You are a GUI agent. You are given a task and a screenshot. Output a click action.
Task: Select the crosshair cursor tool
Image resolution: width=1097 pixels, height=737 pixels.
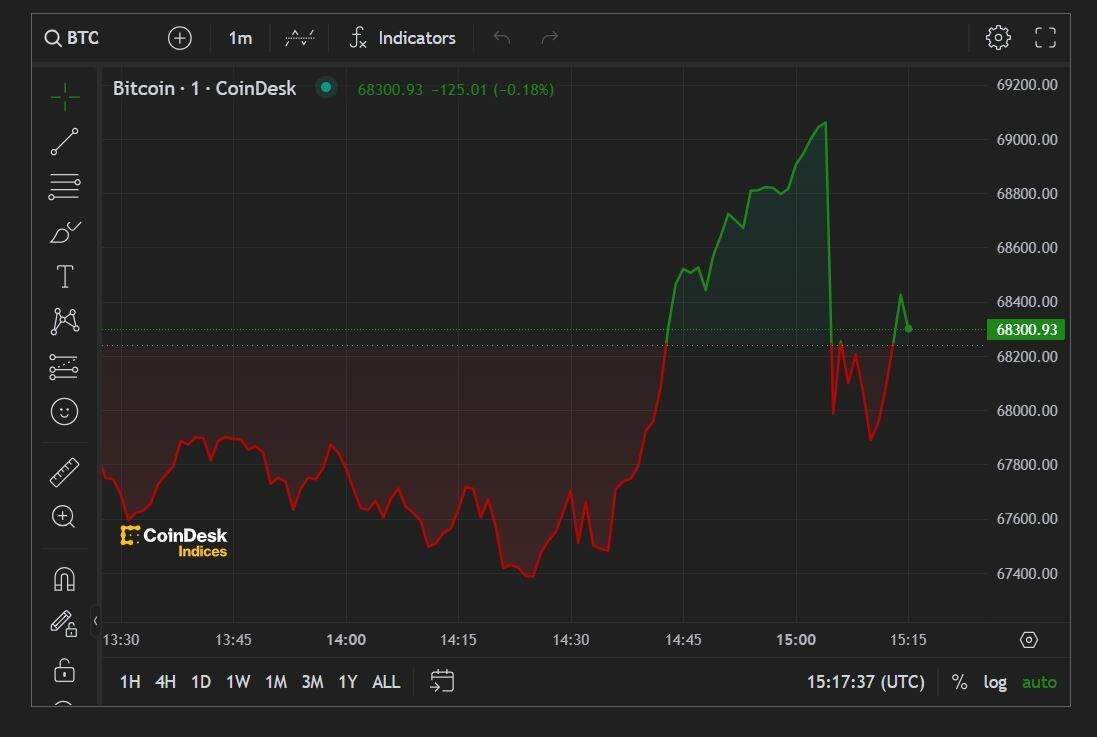(65, 97)
